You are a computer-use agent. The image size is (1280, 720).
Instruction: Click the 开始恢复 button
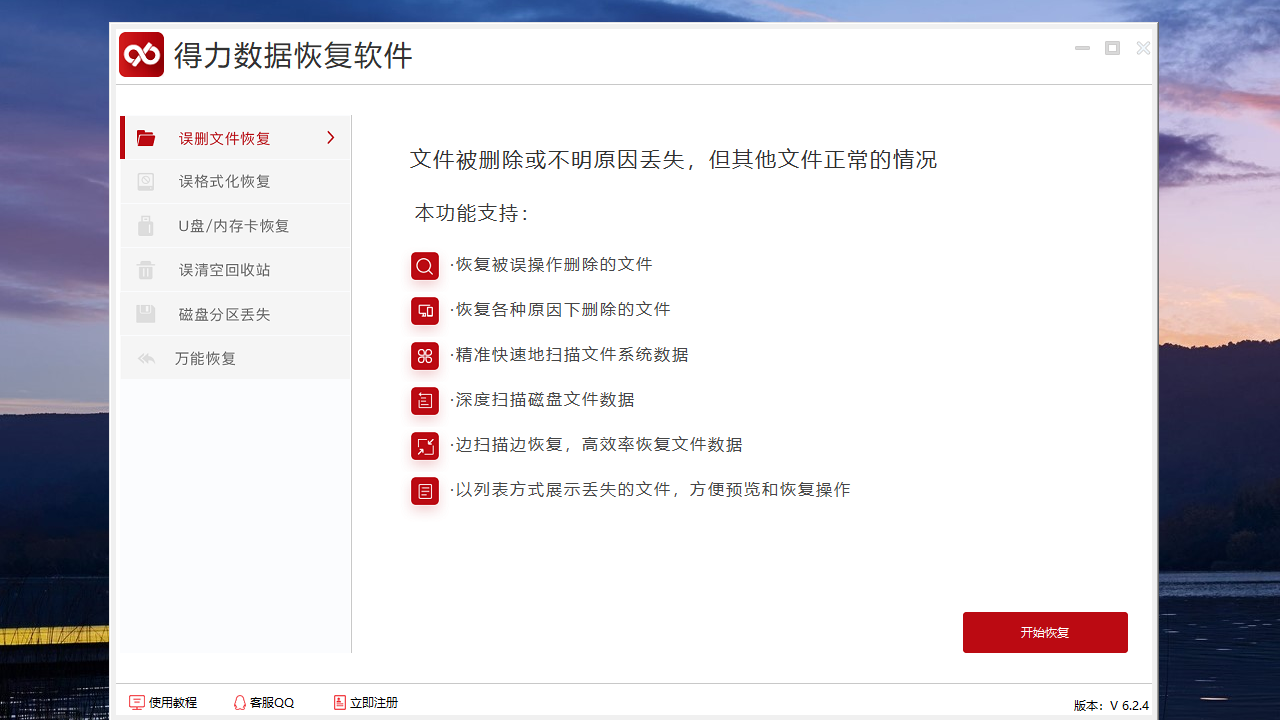(x=1045, y=632)
